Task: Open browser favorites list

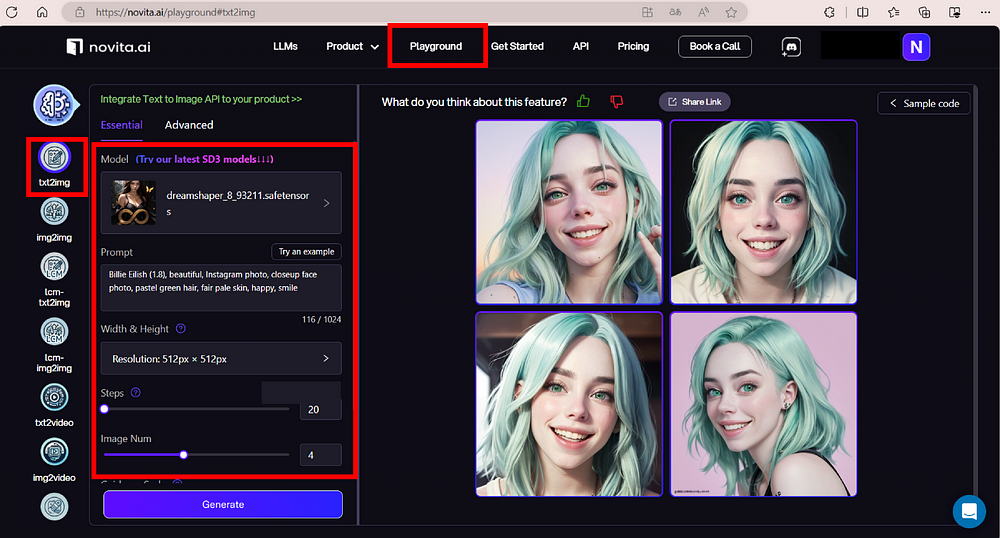Action: 893,12
